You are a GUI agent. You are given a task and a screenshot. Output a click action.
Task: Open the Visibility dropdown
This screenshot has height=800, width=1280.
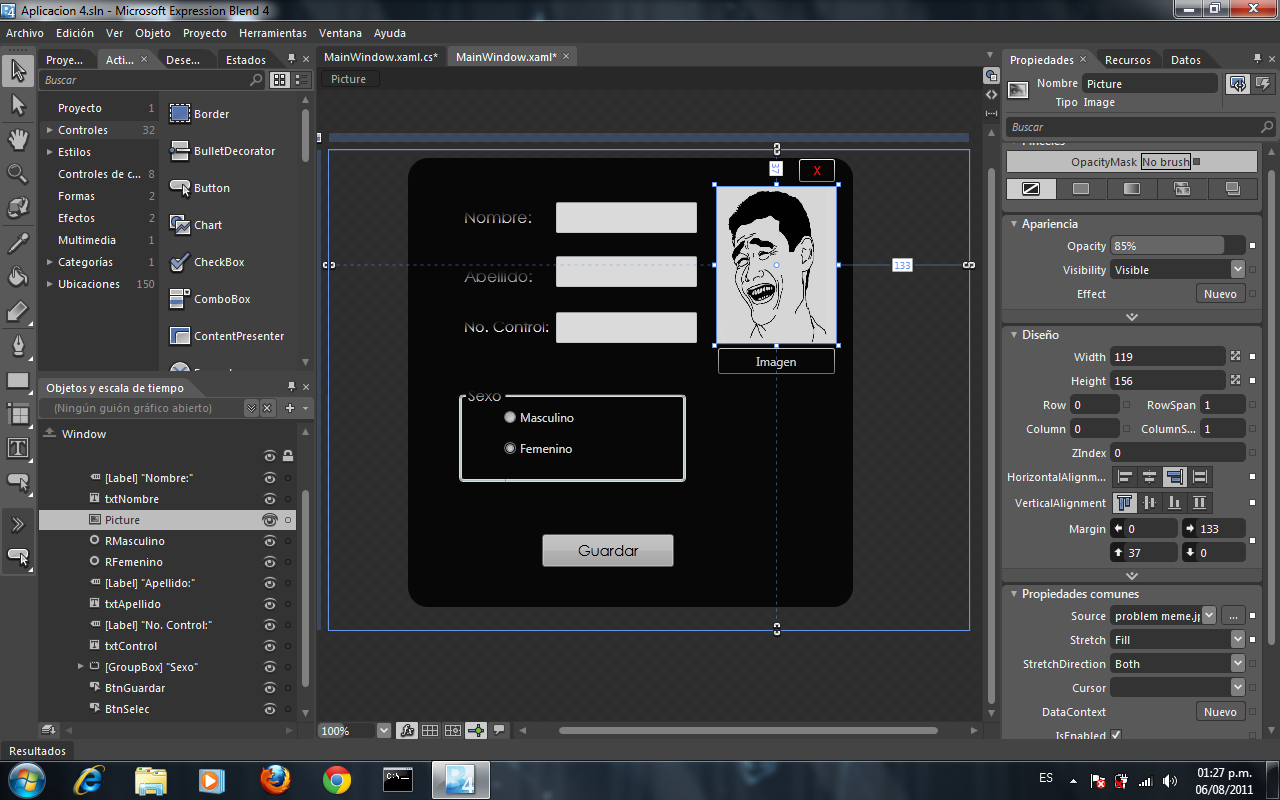1238,270
